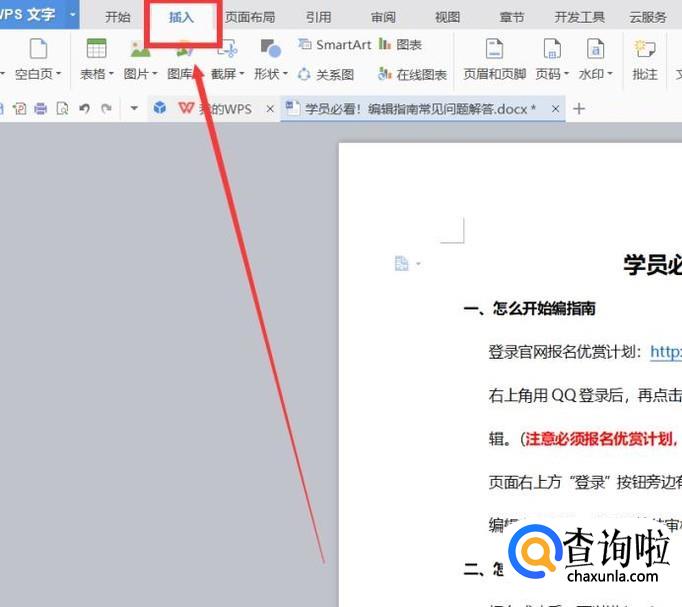The image size is (682, 607).
Task: Switch to the 云服务 tab
Action: [x=648, y=17]
